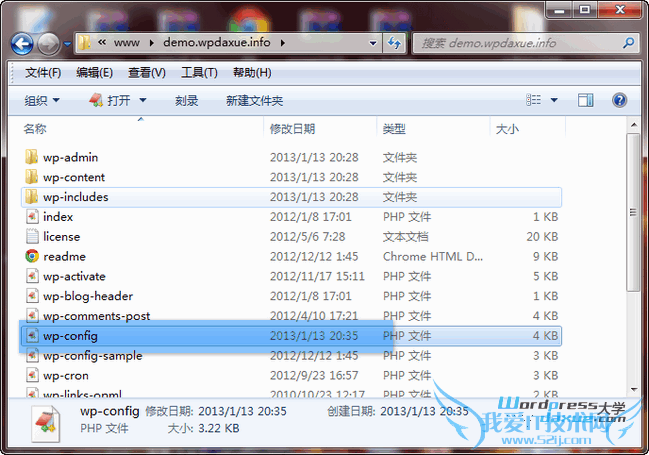Select the wp-admin folder icon
Viewport: 649px width, 455px height.
point(31,157)
